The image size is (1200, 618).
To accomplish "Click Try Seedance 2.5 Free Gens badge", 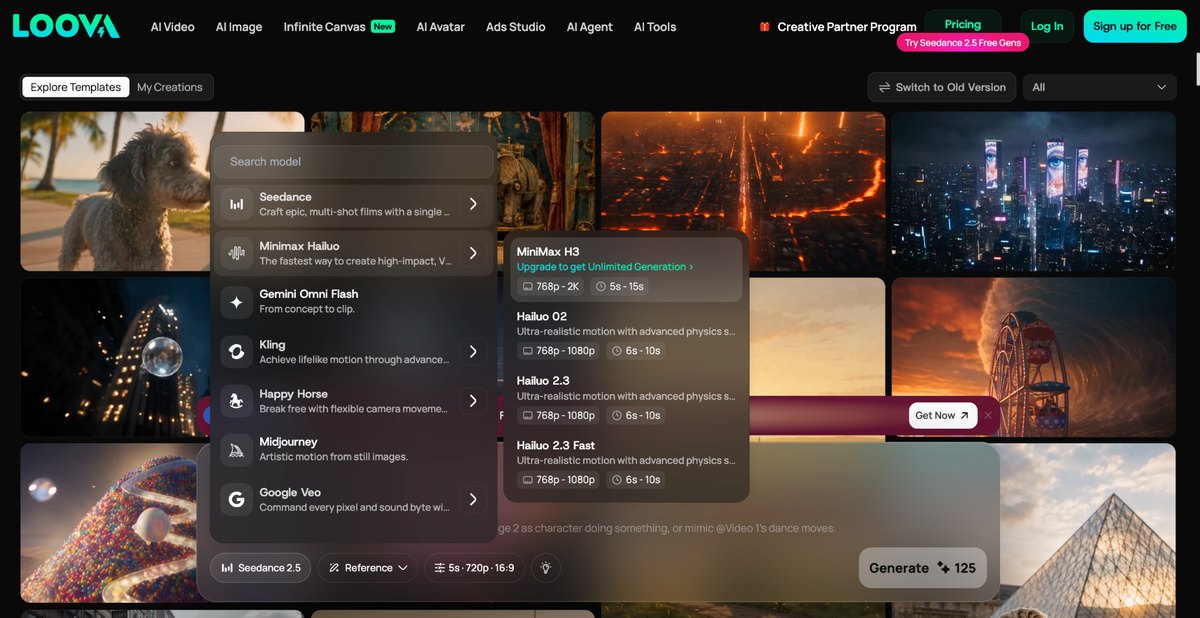I will click(963, 43).
